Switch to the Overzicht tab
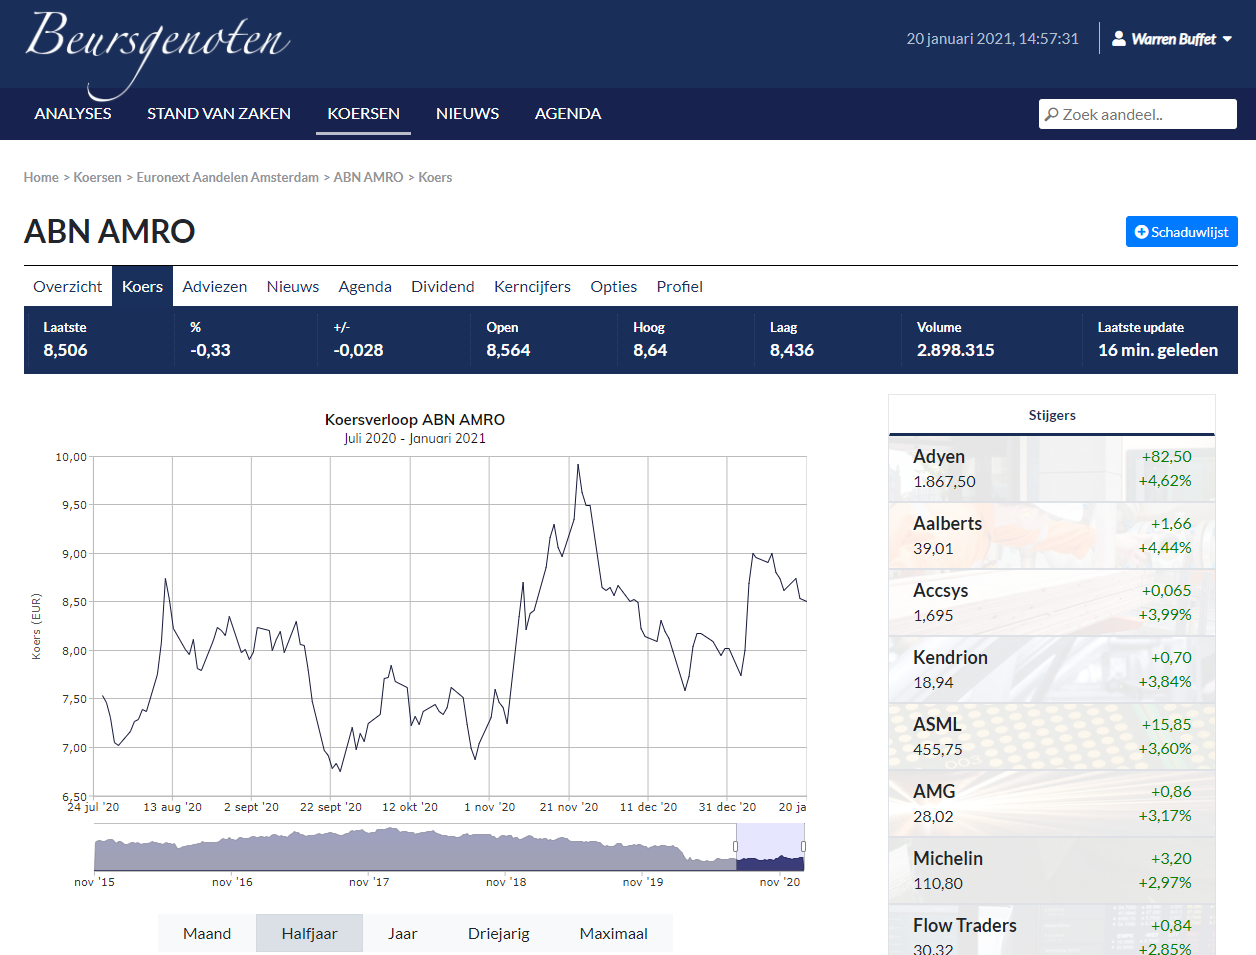This screenshot has width=1256, height=955. [68, 287]
